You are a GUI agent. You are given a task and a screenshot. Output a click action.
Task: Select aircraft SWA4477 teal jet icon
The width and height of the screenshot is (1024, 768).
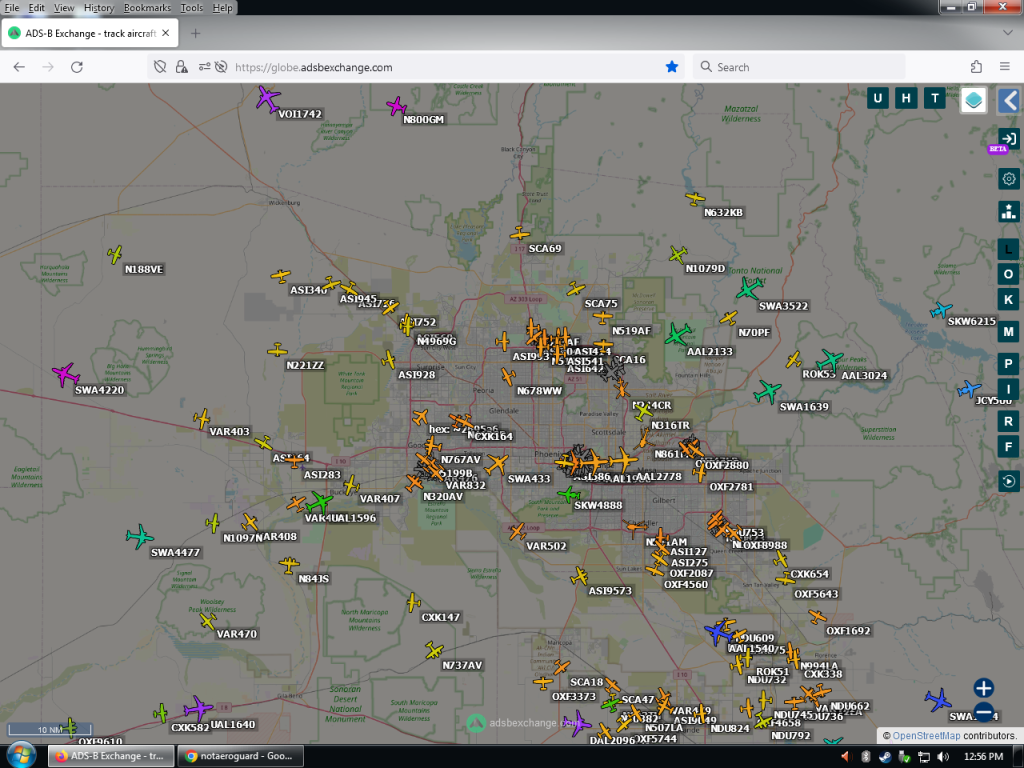(139, 536)
